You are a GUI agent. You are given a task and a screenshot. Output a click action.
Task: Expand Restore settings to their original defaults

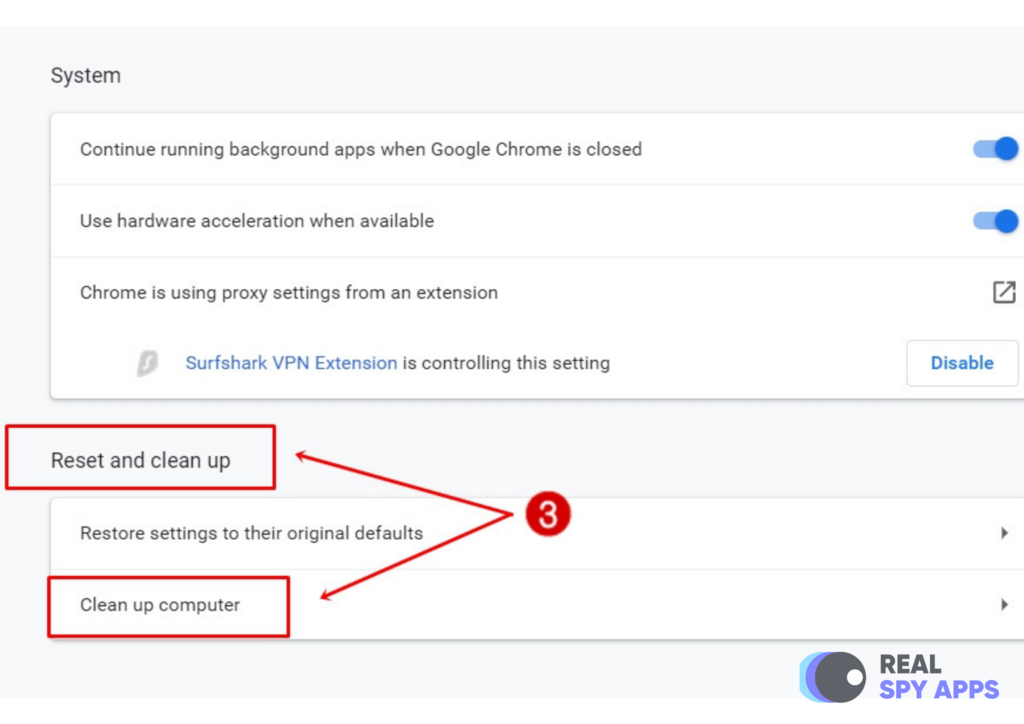(x=1004, y=533)
